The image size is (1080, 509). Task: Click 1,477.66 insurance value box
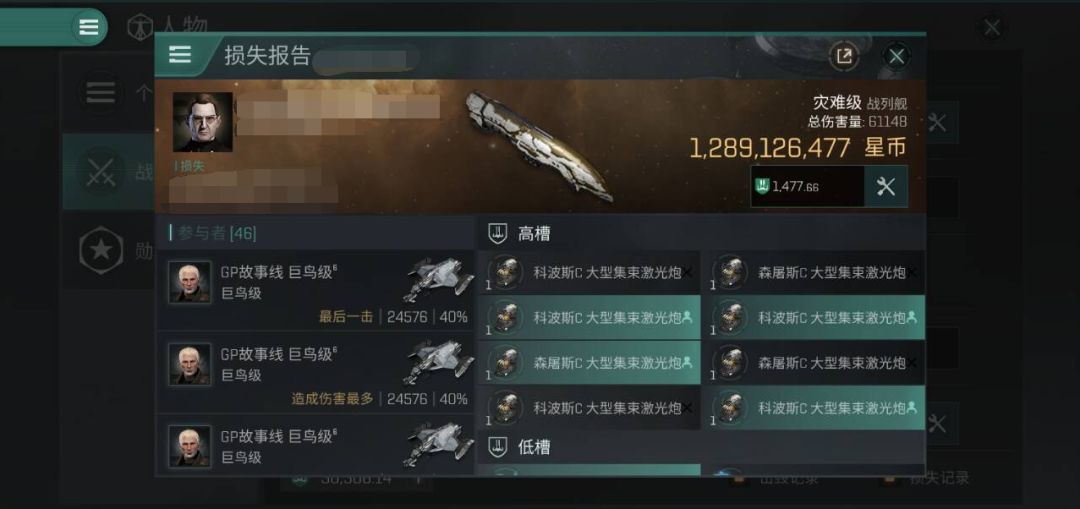(807, 186)
